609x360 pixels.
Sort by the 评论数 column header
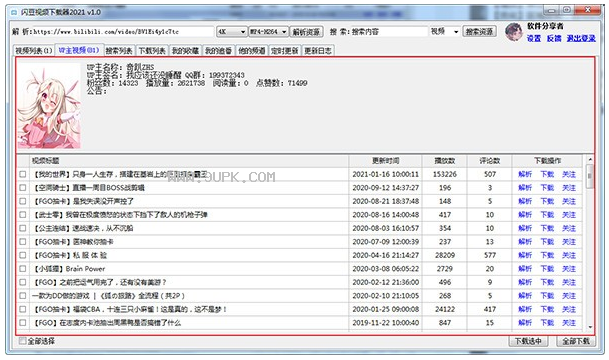point(490,161)
